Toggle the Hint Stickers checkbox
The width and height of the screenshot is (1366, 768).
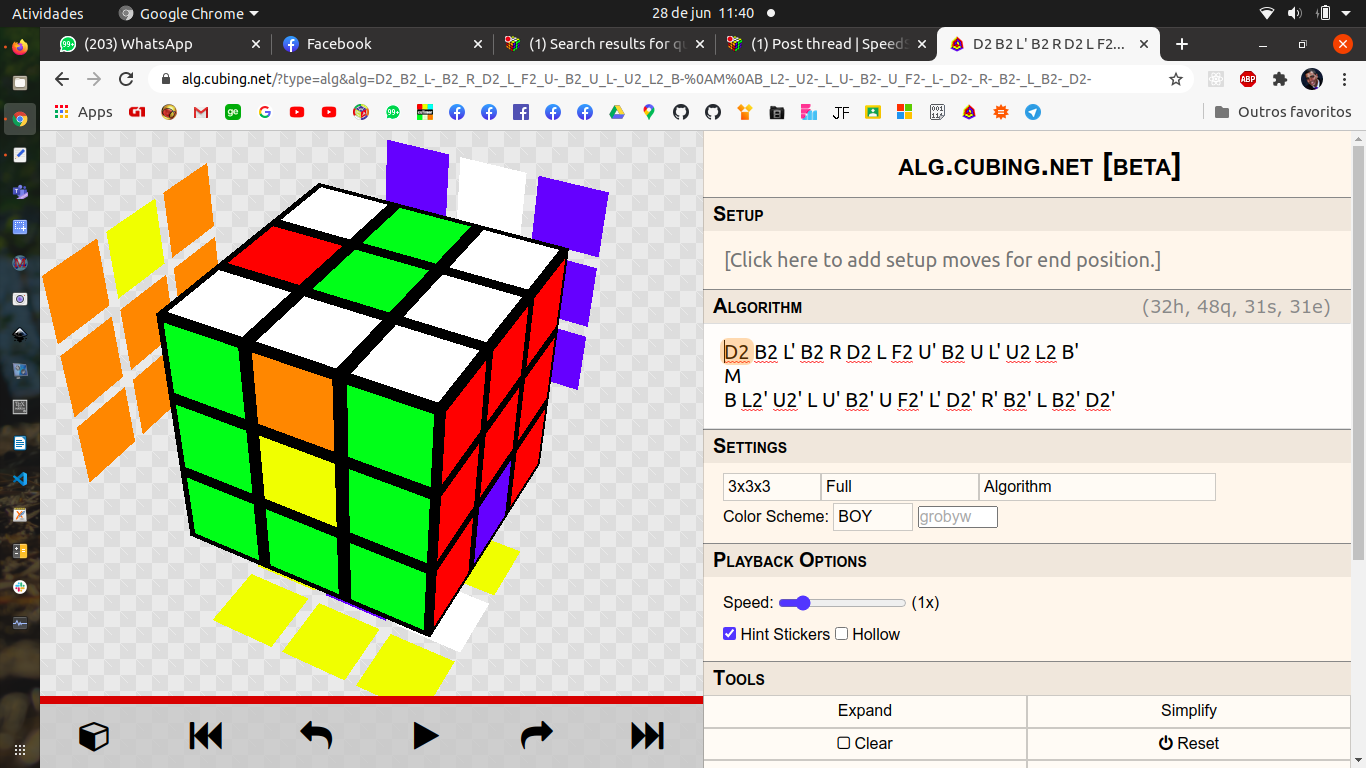pos(730,634)
